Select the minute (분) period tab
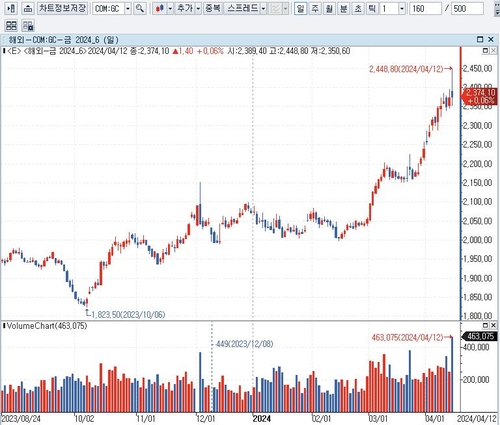The image size is (500, 425). click(x=344, y=8)
